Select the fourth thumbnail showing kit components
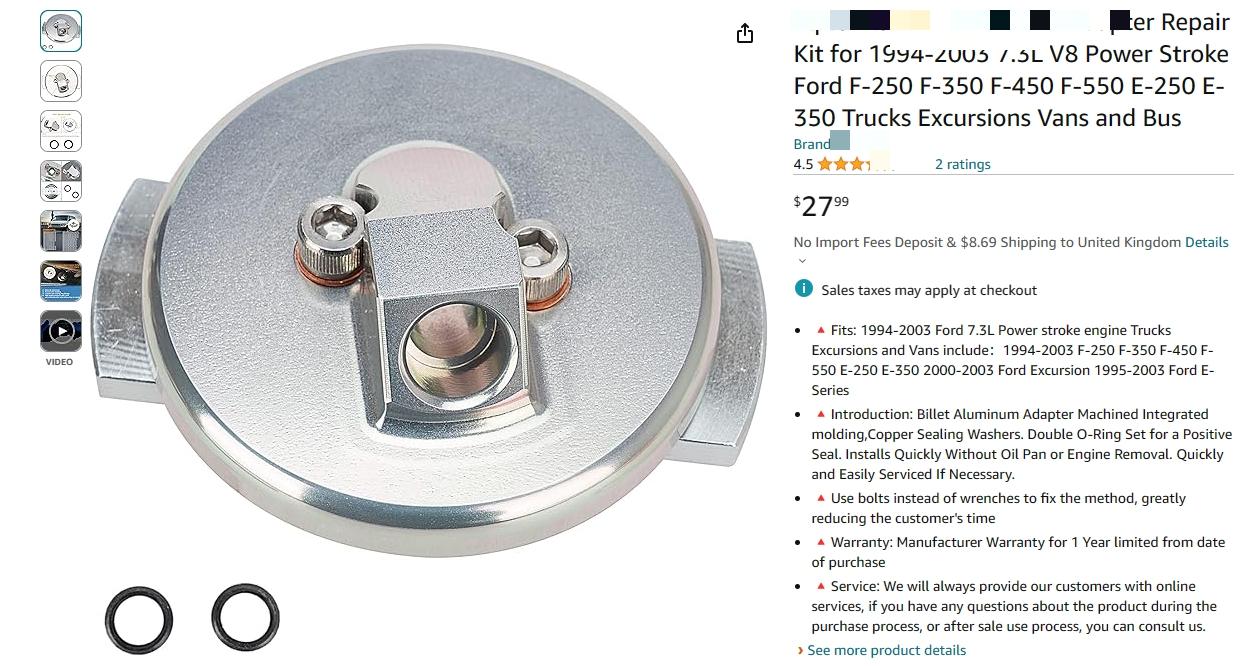Image resolution: width=1251 pixels, height=666 pixels. pyautogui.click(x=61, y=181)
